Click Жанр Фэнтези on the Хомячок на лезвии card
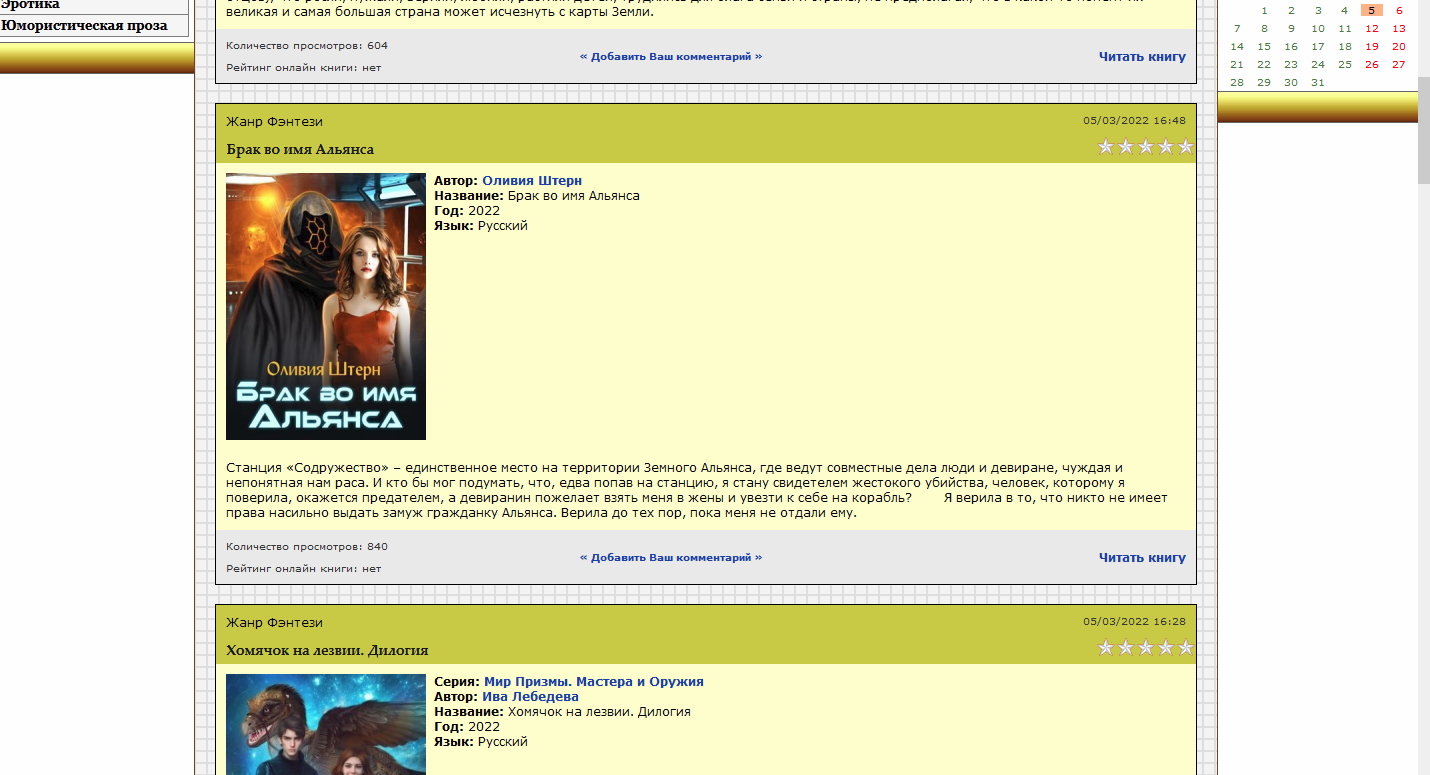The width and height of the screenshot is (1430, 775). point(274,623)
